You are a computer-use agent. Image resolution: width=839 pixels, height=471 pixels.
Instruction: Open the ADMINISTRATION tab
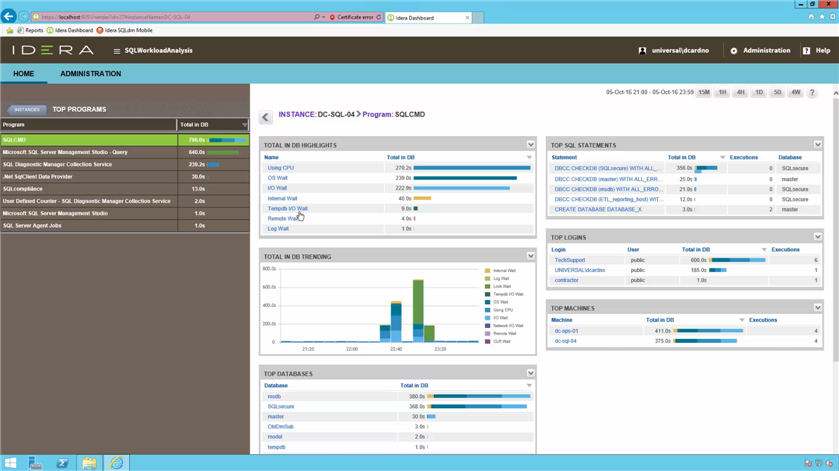click(90, 74)
